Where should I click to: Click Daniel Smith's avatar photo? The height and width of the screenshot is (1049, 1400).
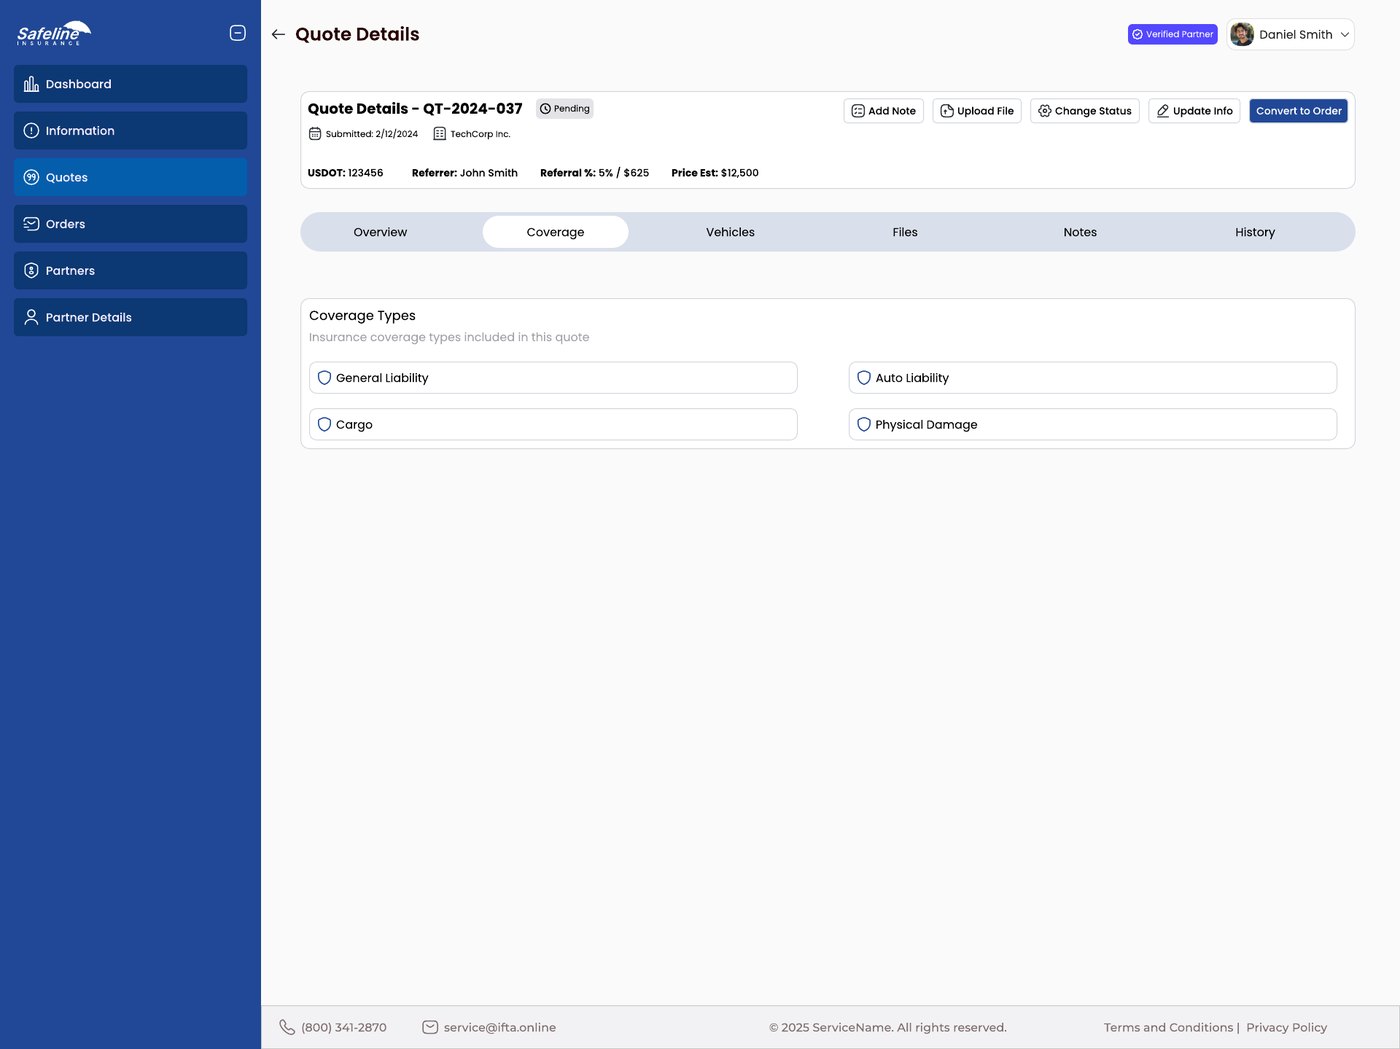point(1242,34)
